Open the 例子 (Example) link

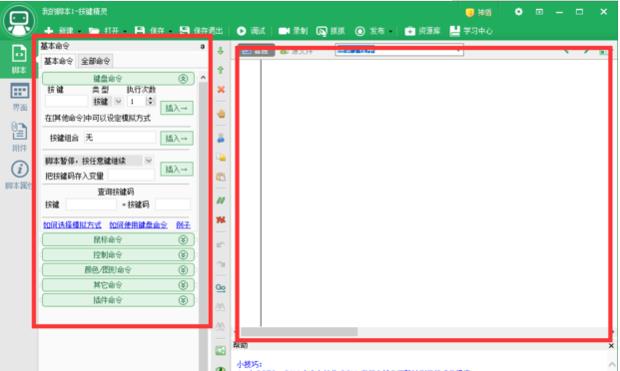[183, 225]
